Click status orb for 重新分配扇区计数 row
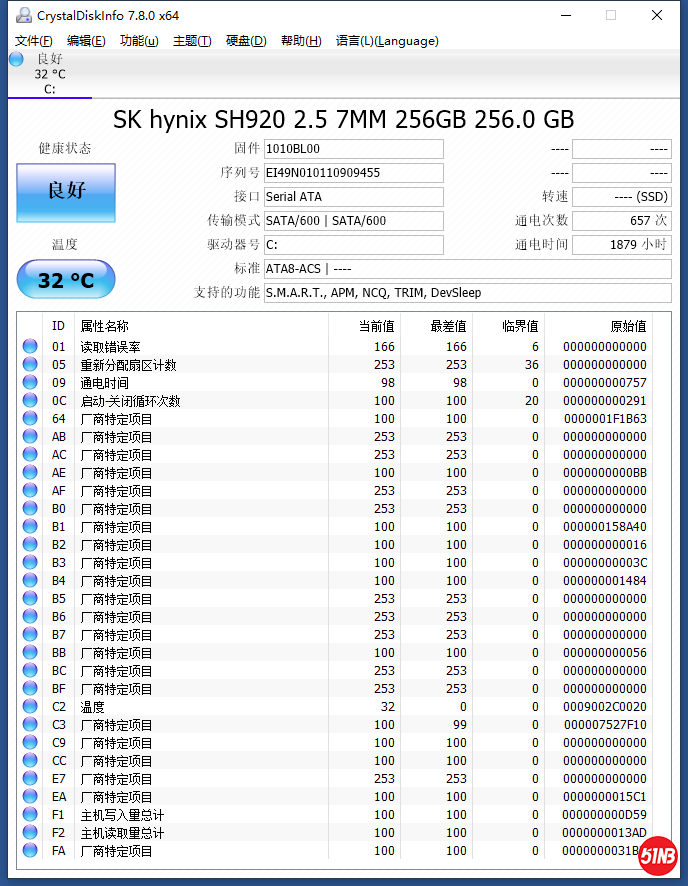The image size is (688, 886). point(30,365)
